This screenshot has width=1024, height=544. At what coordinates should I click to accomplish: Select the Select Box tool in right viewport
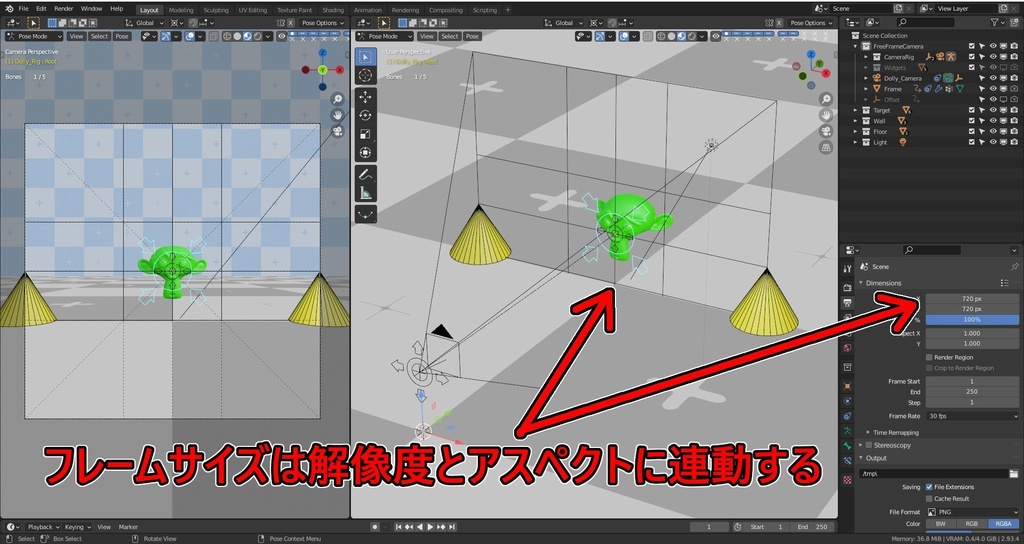pos(365,57)
